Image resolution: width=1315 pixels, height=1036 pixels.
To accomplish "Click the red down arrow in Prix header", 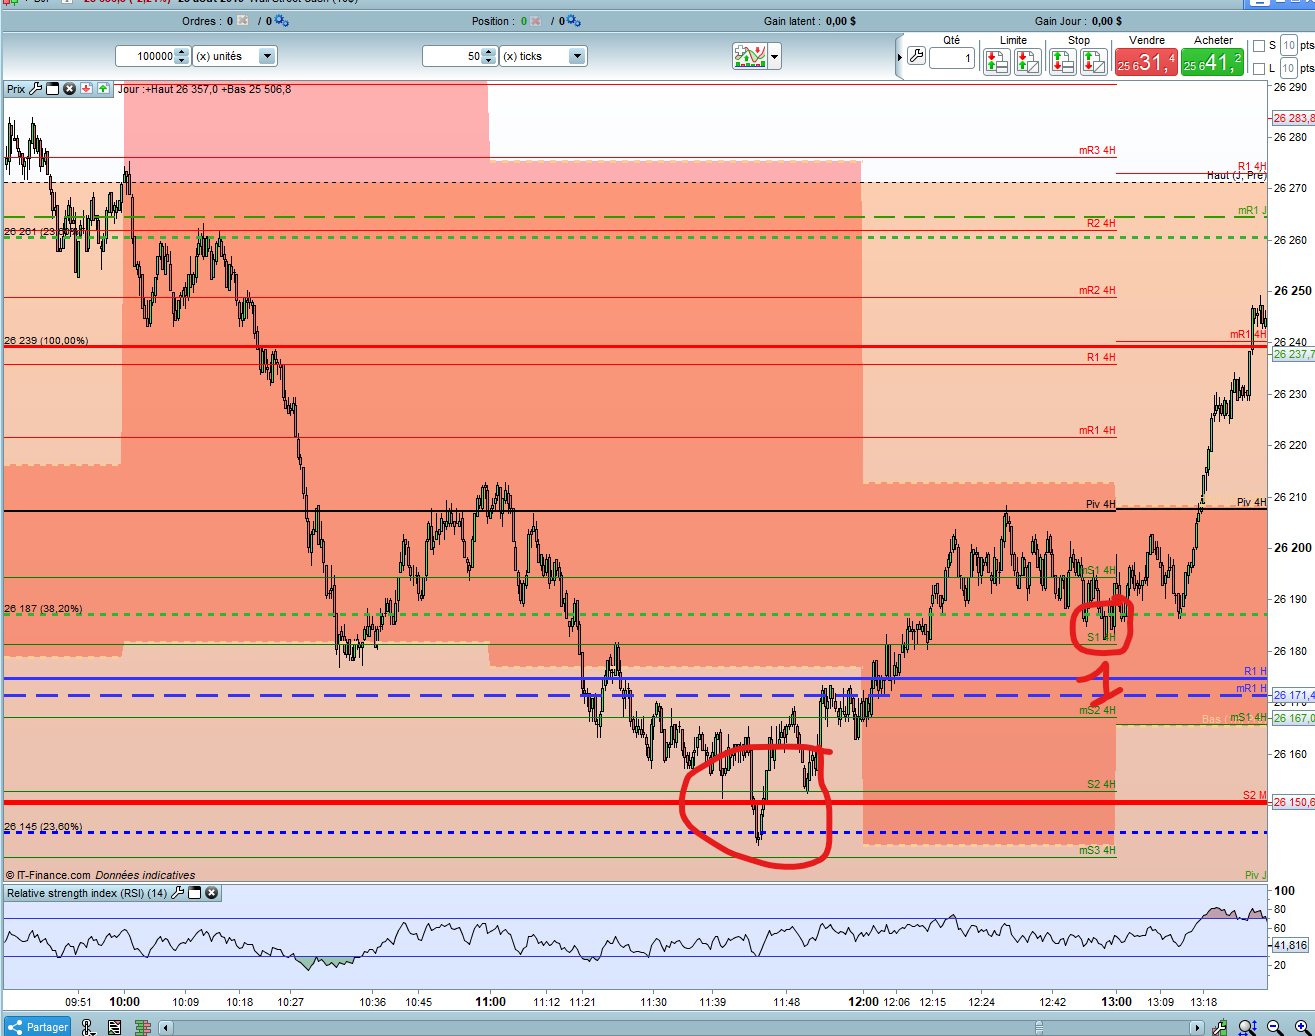I will pos(87,89).
